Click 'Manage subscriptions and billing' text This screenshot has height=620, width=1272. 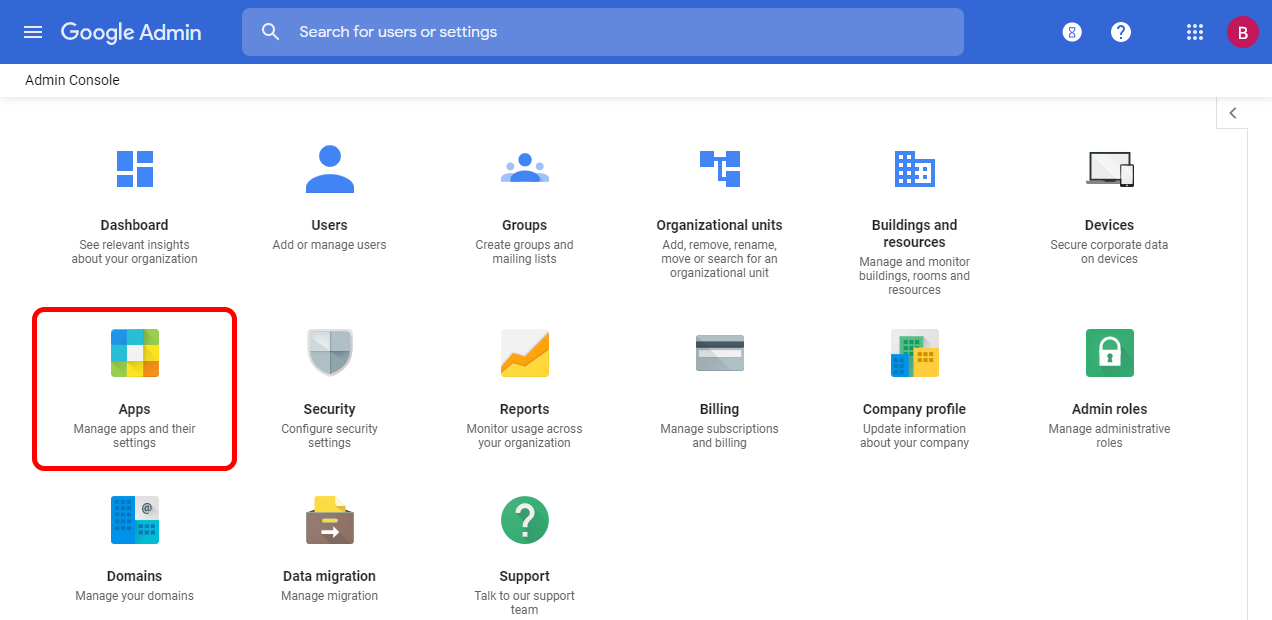click(x=720, y=436)
